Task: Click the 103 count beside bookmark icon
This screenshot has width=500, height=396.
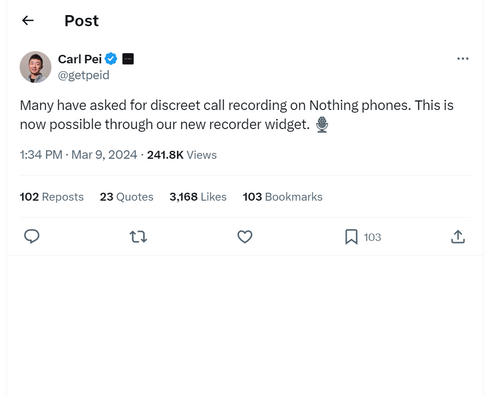Action: 372,237
